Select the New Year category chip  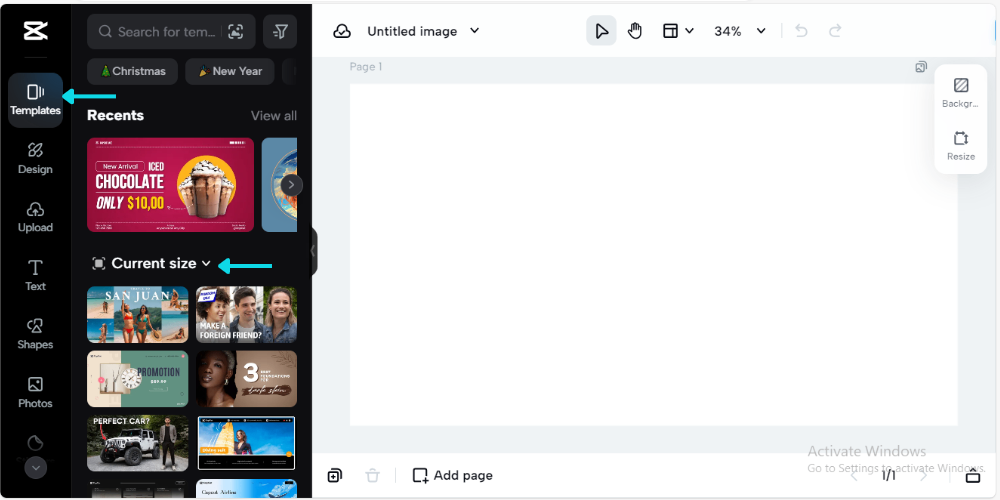(230, 71)
